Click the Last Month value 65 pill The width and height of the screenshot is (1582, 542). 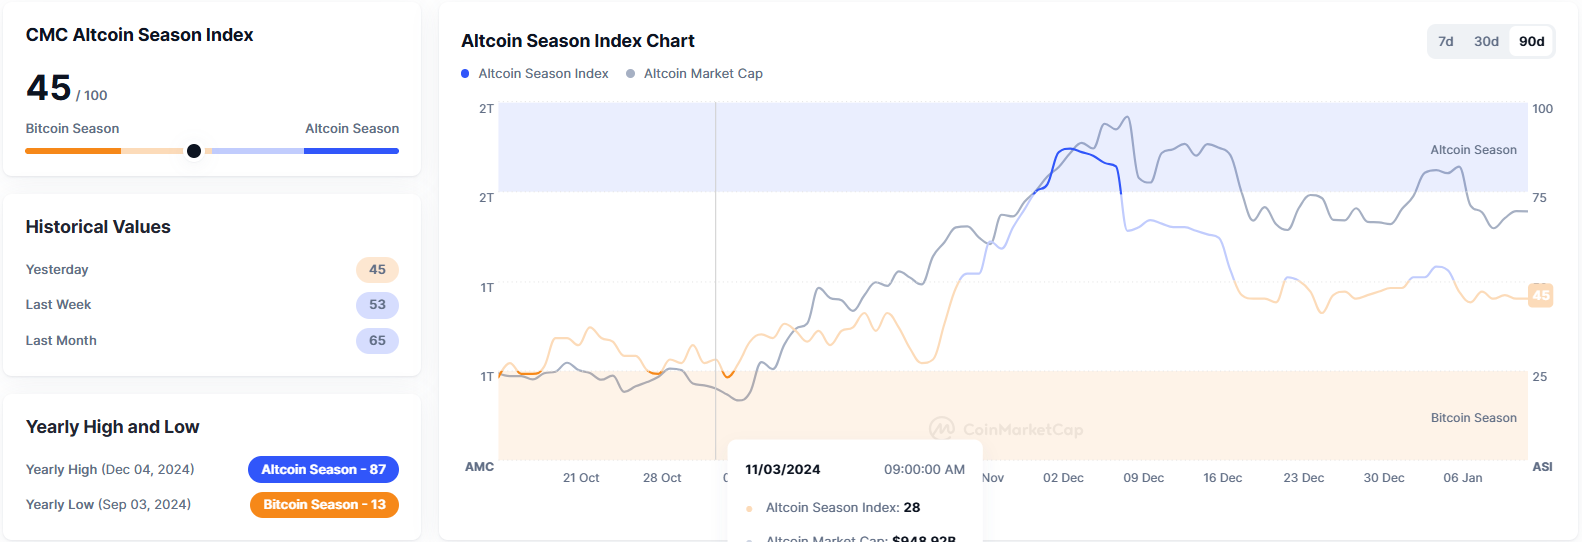[x=377, y=341]
